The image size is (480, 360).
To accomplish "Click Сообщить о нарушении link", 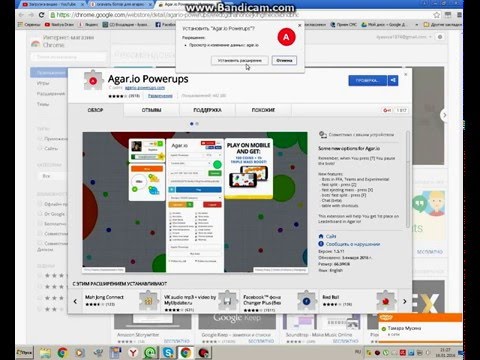I will pos(353,244).
